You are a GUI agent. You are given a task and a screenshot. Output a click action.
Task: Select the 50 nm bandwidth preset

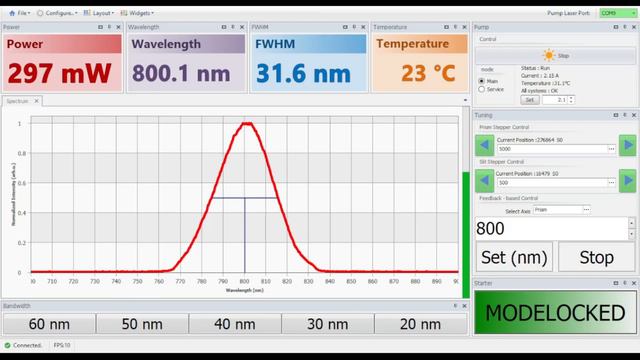(x=142, y=324)
